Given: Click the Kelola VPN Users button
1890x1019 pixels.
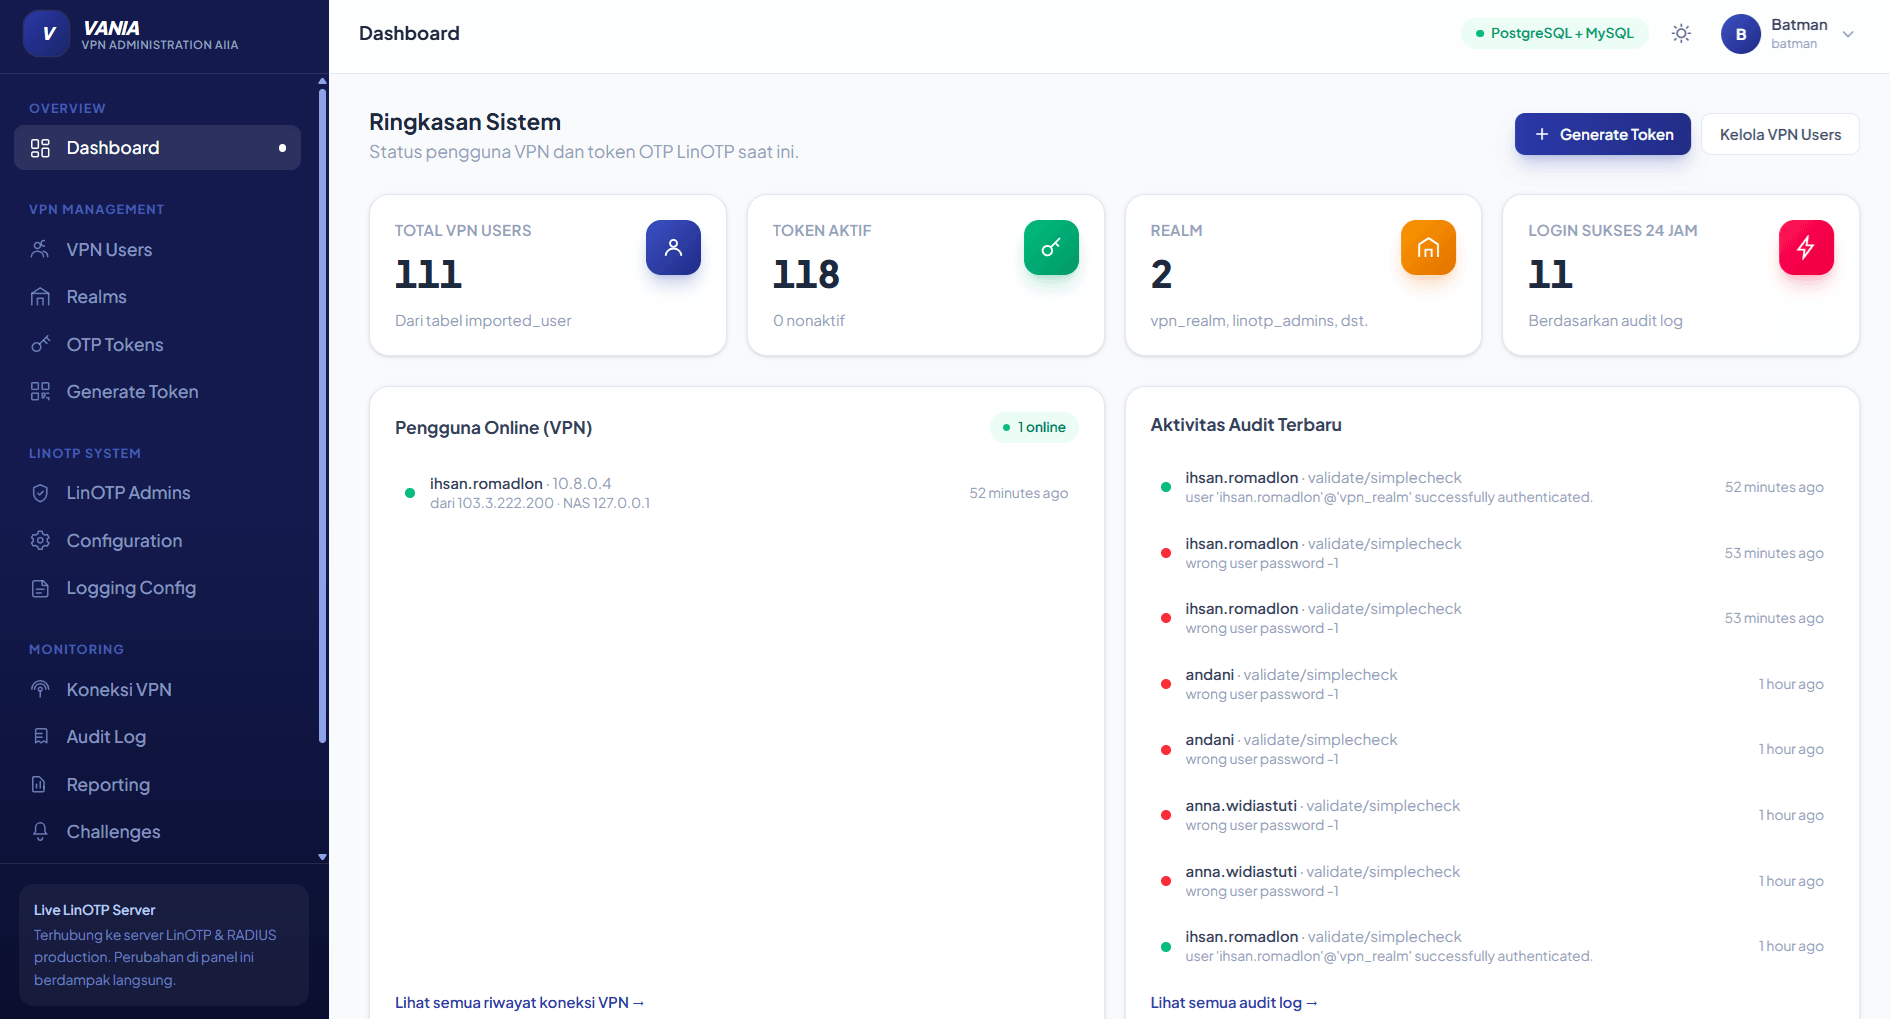Looking at the screenshot, I should (1780, 134).
